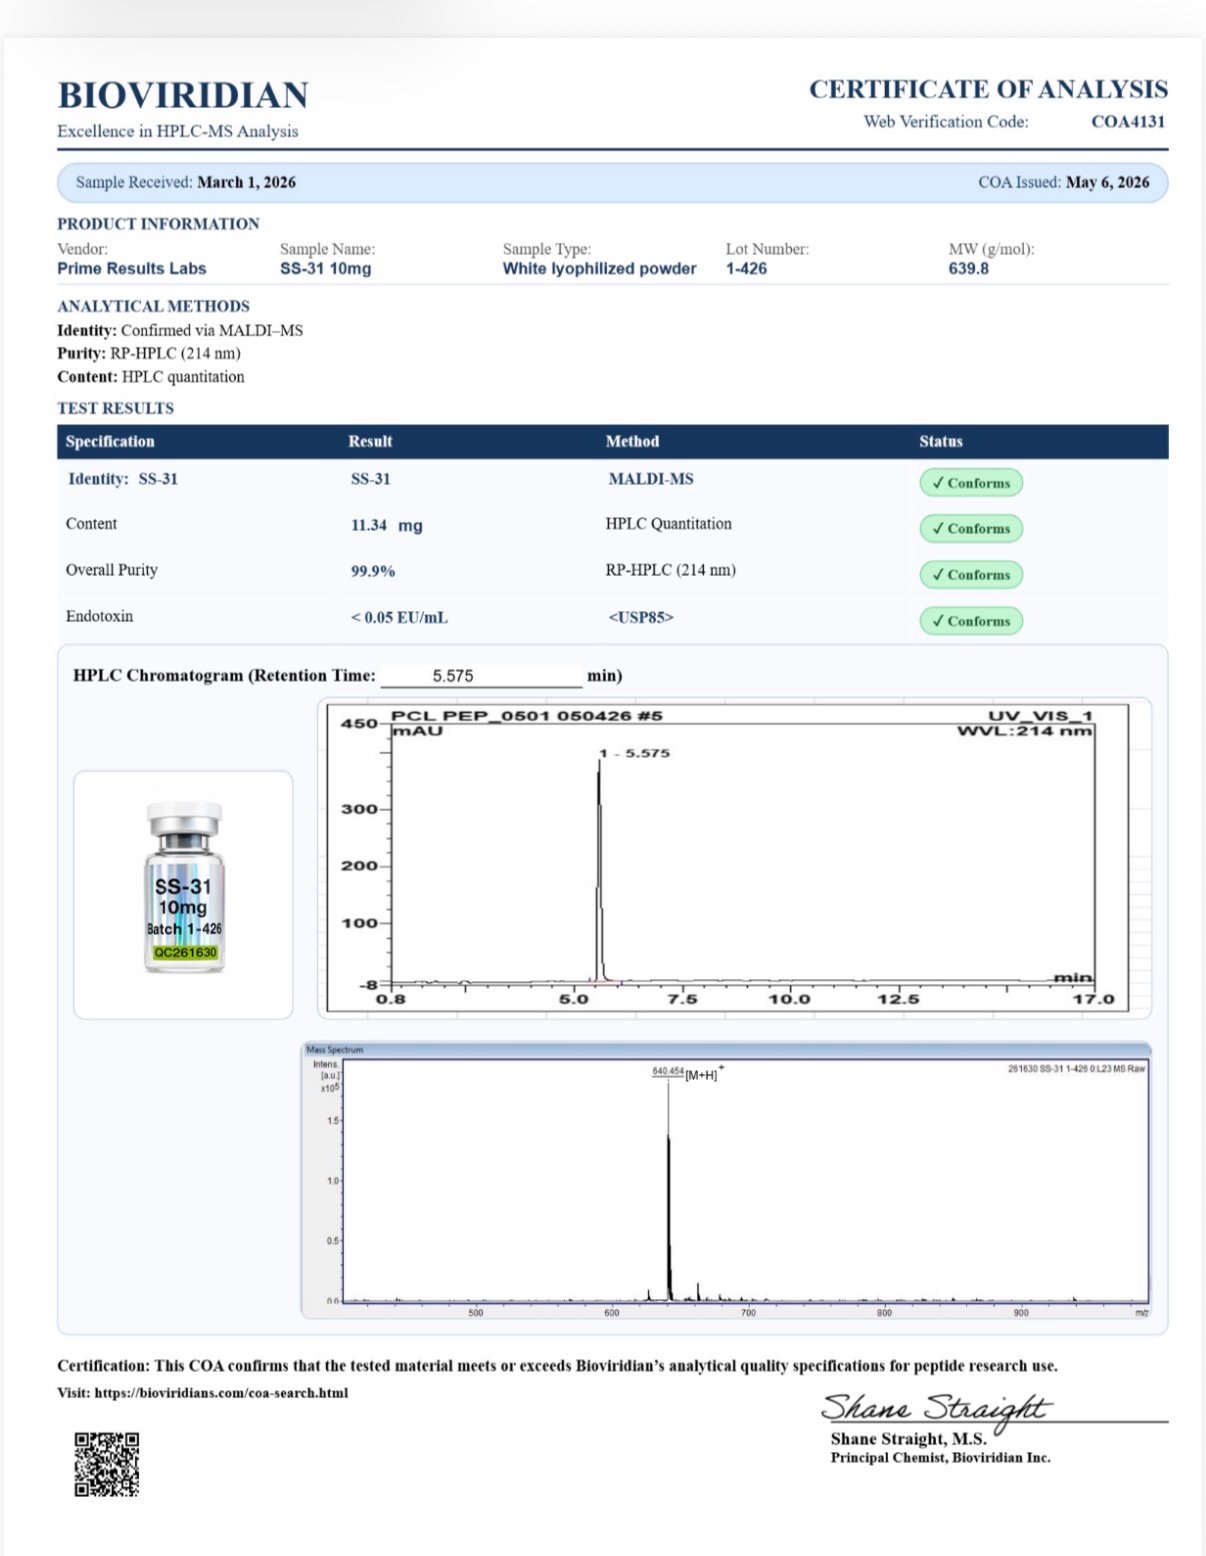Select the overall purity result 99.9%
This screenshot has width=1206, height=1556.
click(x=372, y=571)
